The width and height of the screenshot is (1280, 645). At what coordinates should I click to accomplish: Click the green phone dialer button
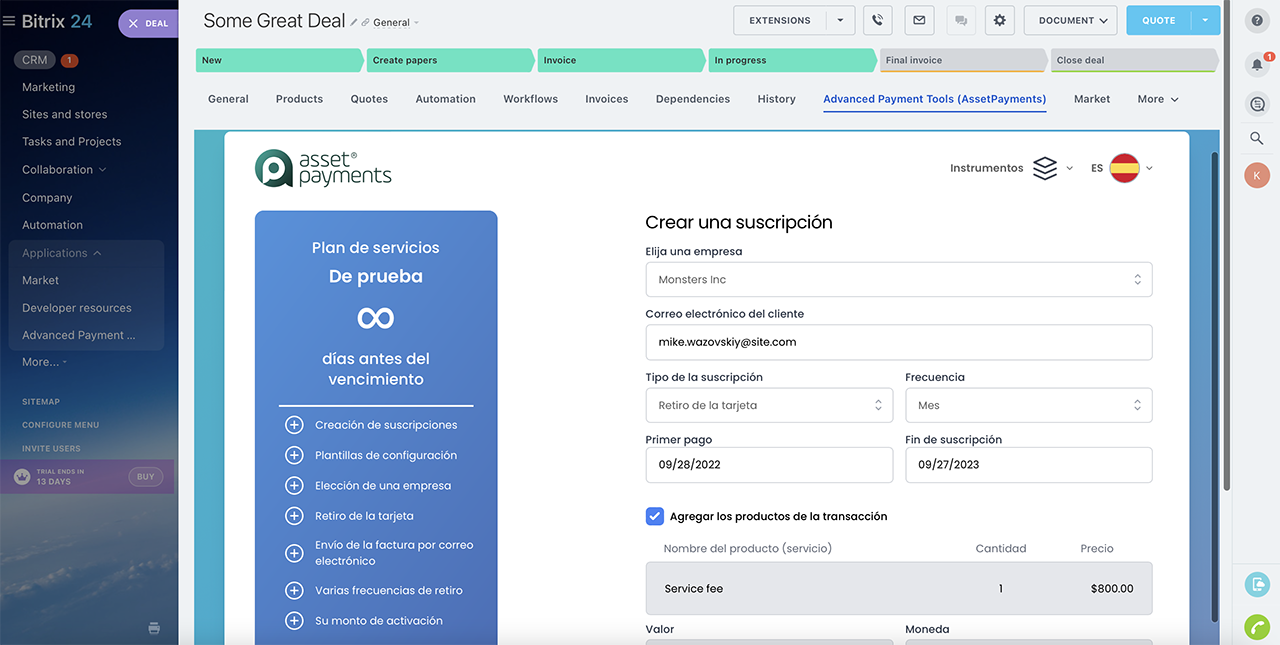click(1257, 626)
